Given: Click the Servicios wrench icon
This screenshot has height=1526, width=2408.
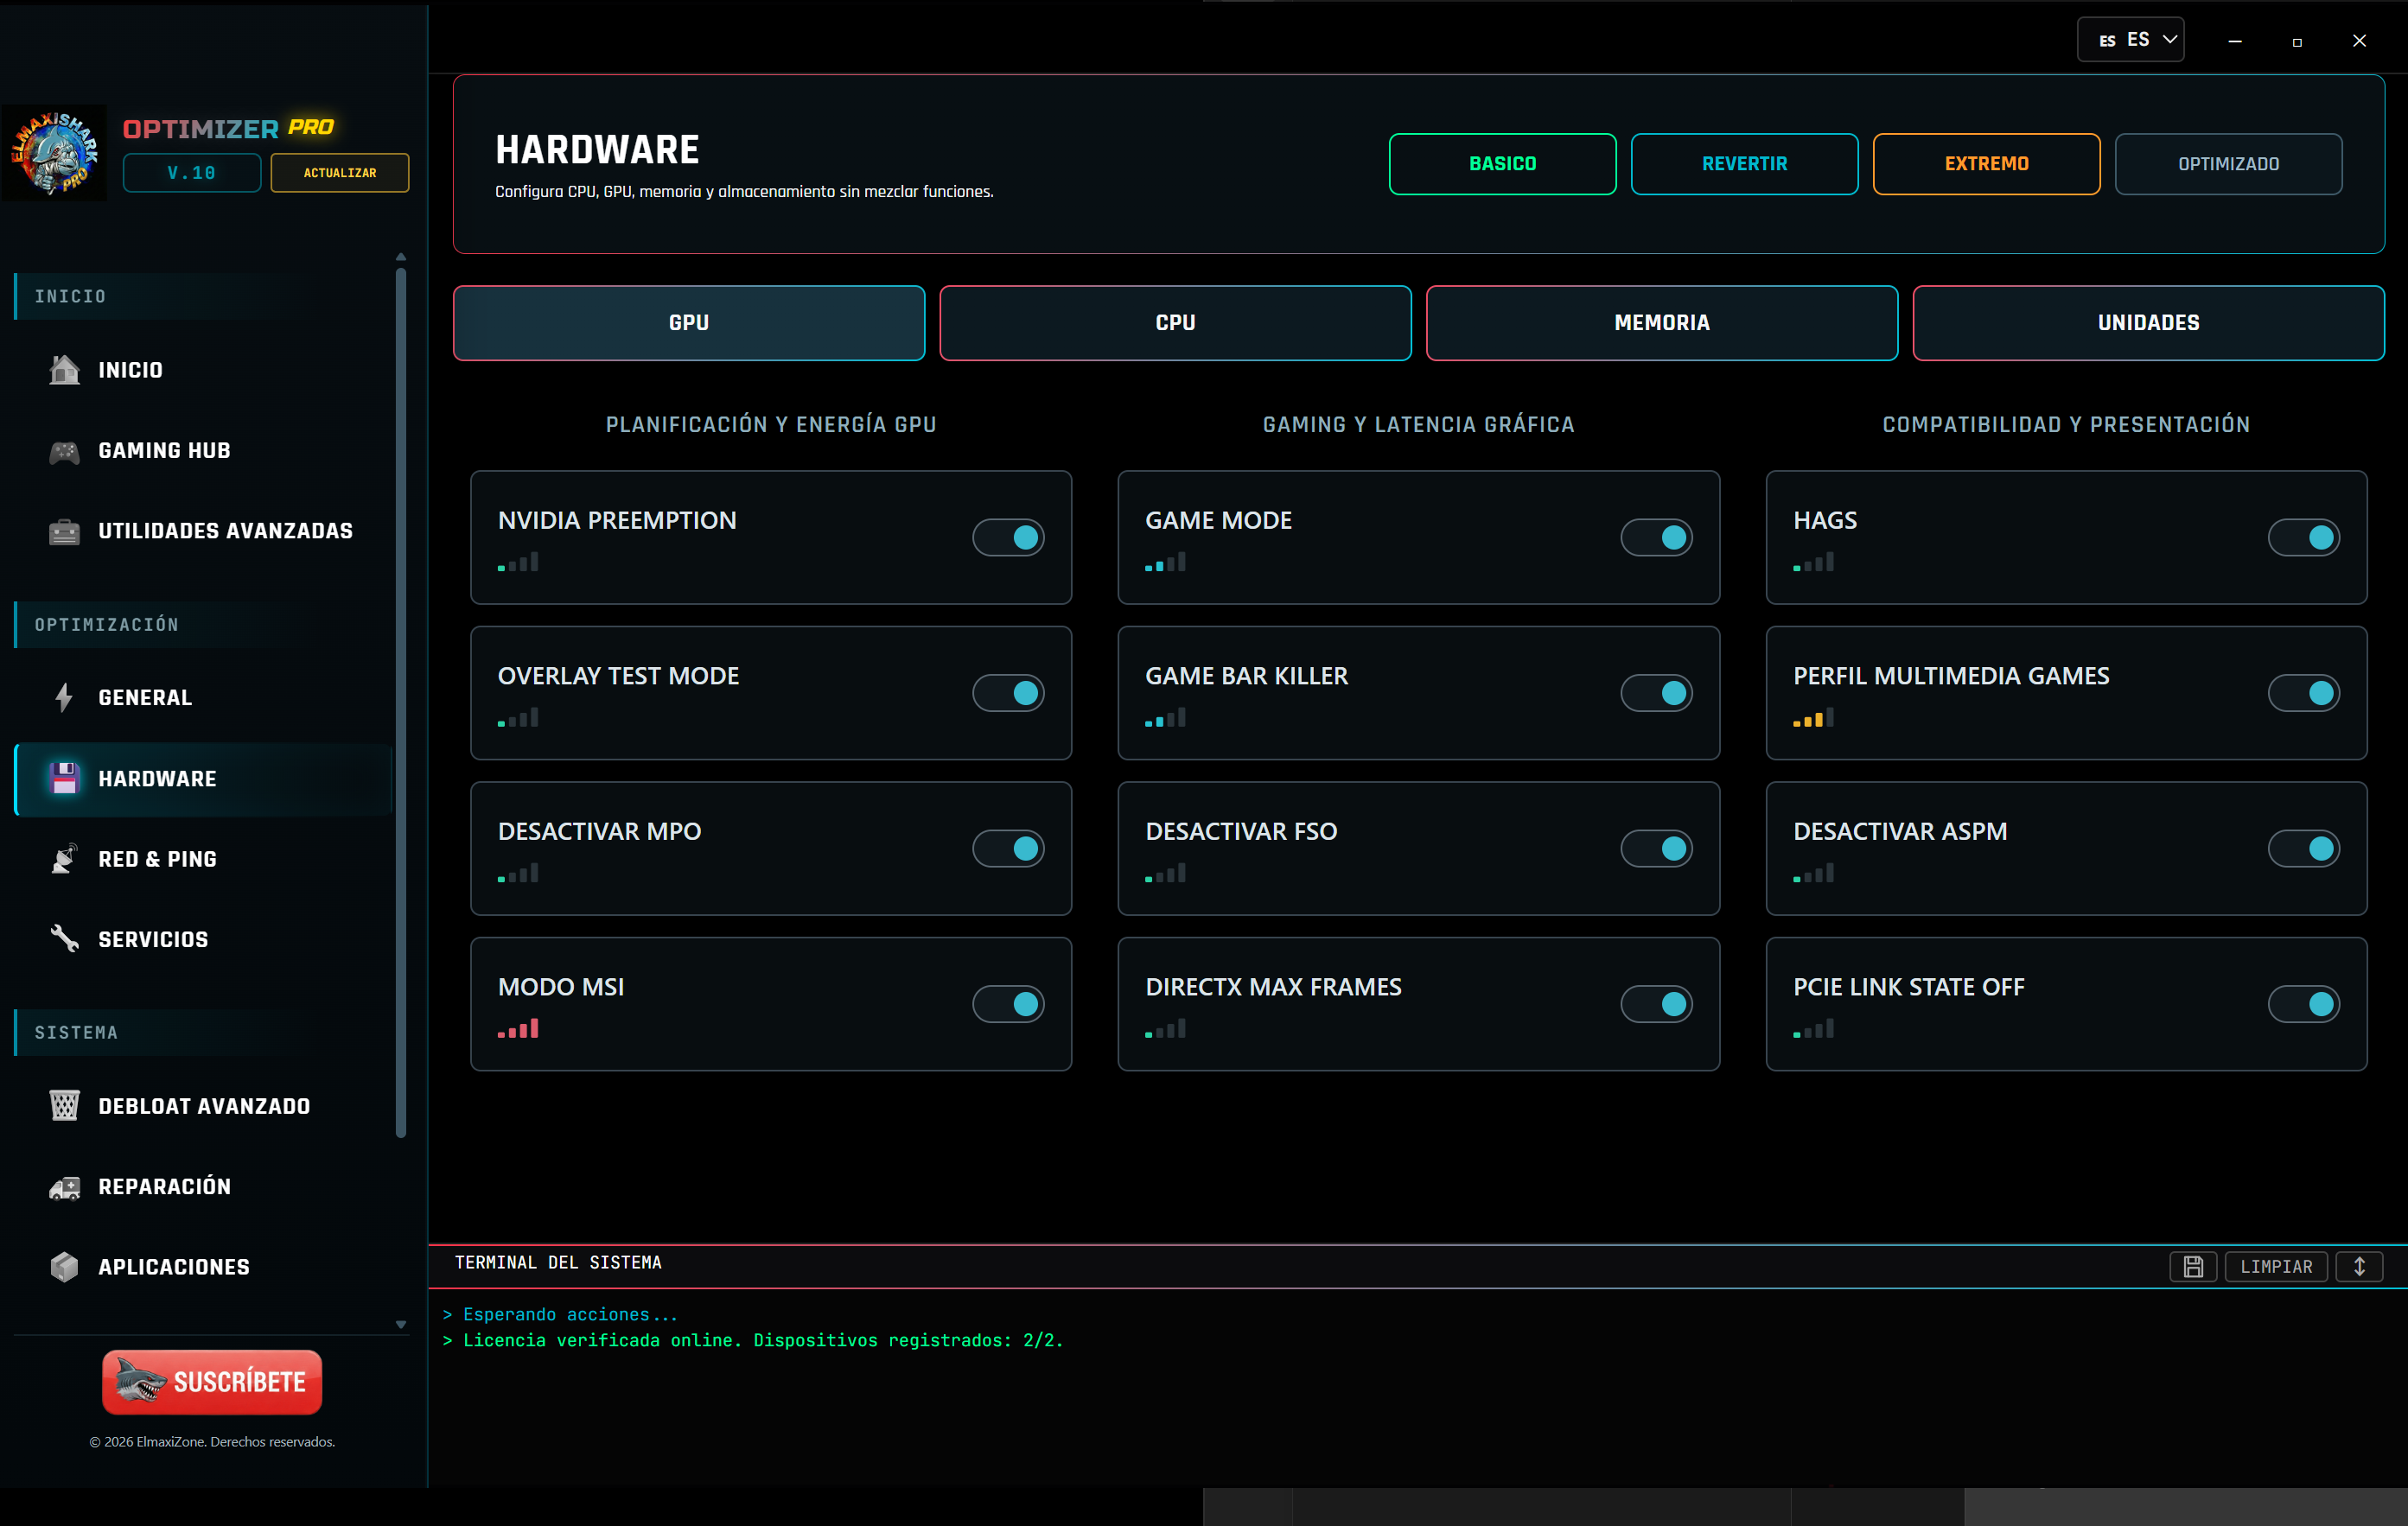Looking at the screenshot, I should 64,939.
